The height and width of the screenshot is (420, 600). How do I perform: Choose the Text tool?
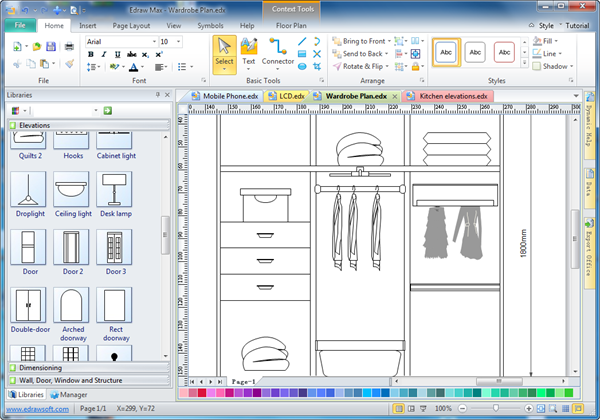[249, 51]
